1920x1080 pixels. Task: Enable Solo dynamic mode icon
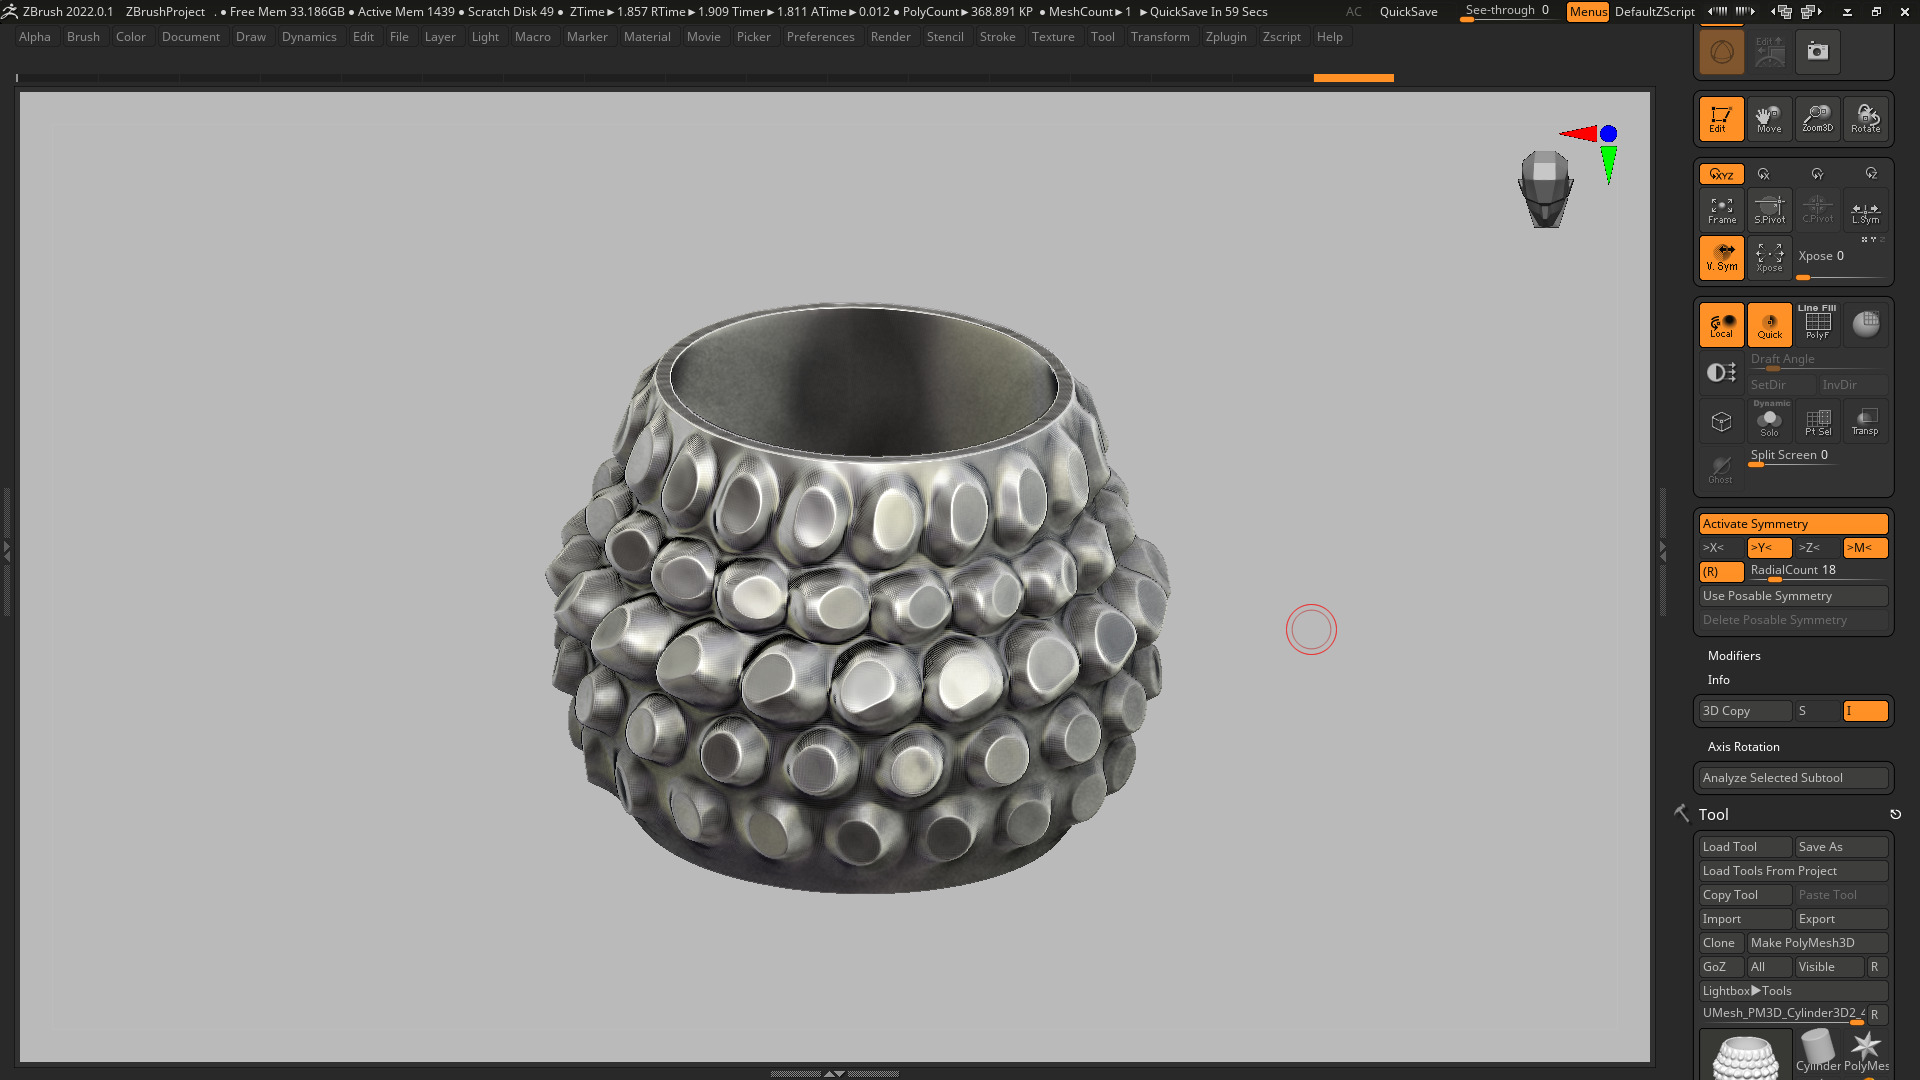[x=1769, y=421]
